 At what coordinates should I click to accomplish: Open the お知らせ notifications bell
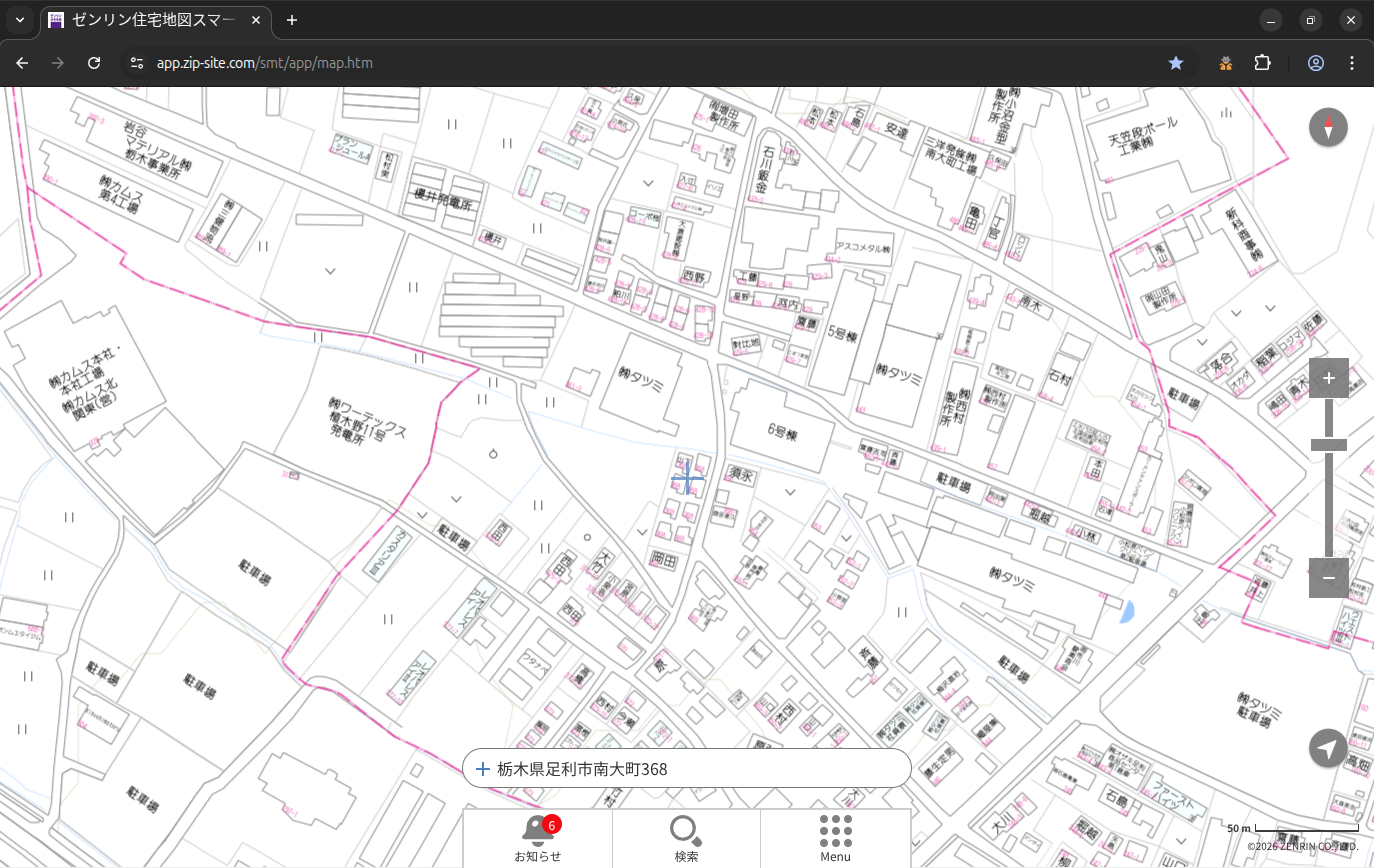point(538,838)
